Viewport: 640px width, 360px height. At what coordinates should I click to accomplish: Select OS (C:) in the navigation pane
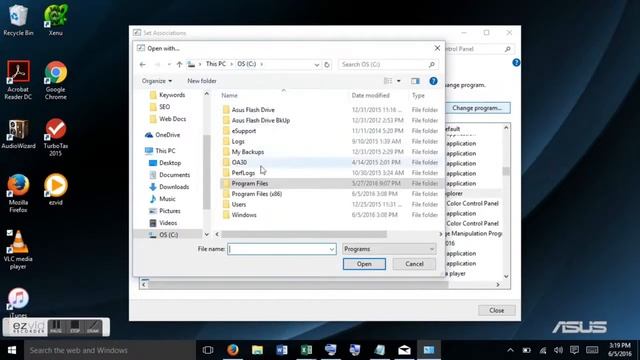pyautogui.click(x=168, y=235)
